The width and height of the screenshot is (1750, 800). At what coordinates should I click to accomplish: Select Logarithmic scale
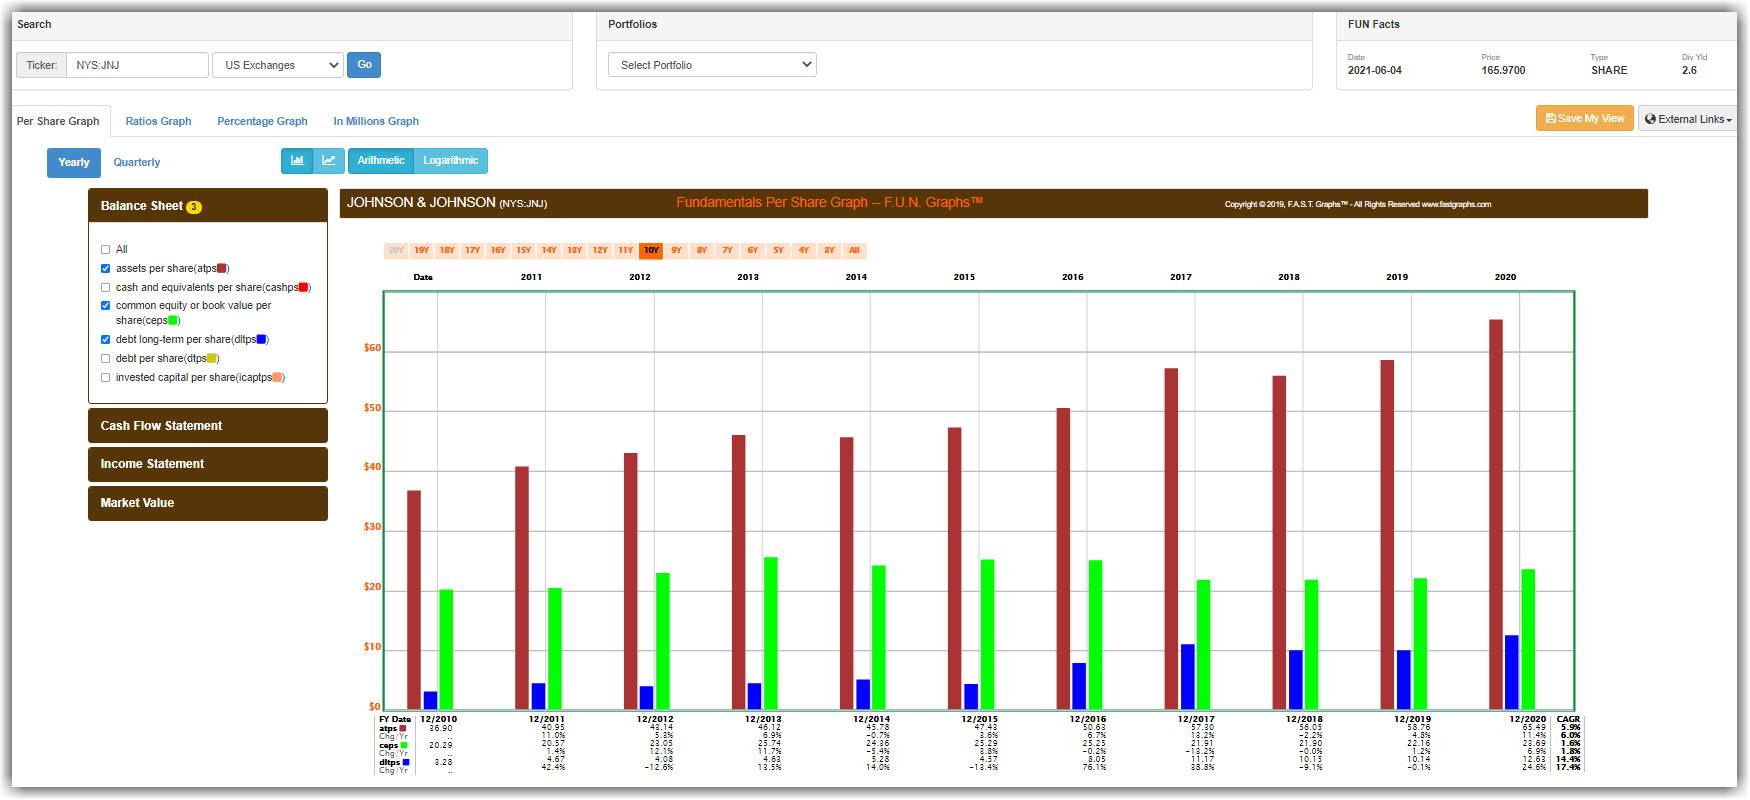451,161
